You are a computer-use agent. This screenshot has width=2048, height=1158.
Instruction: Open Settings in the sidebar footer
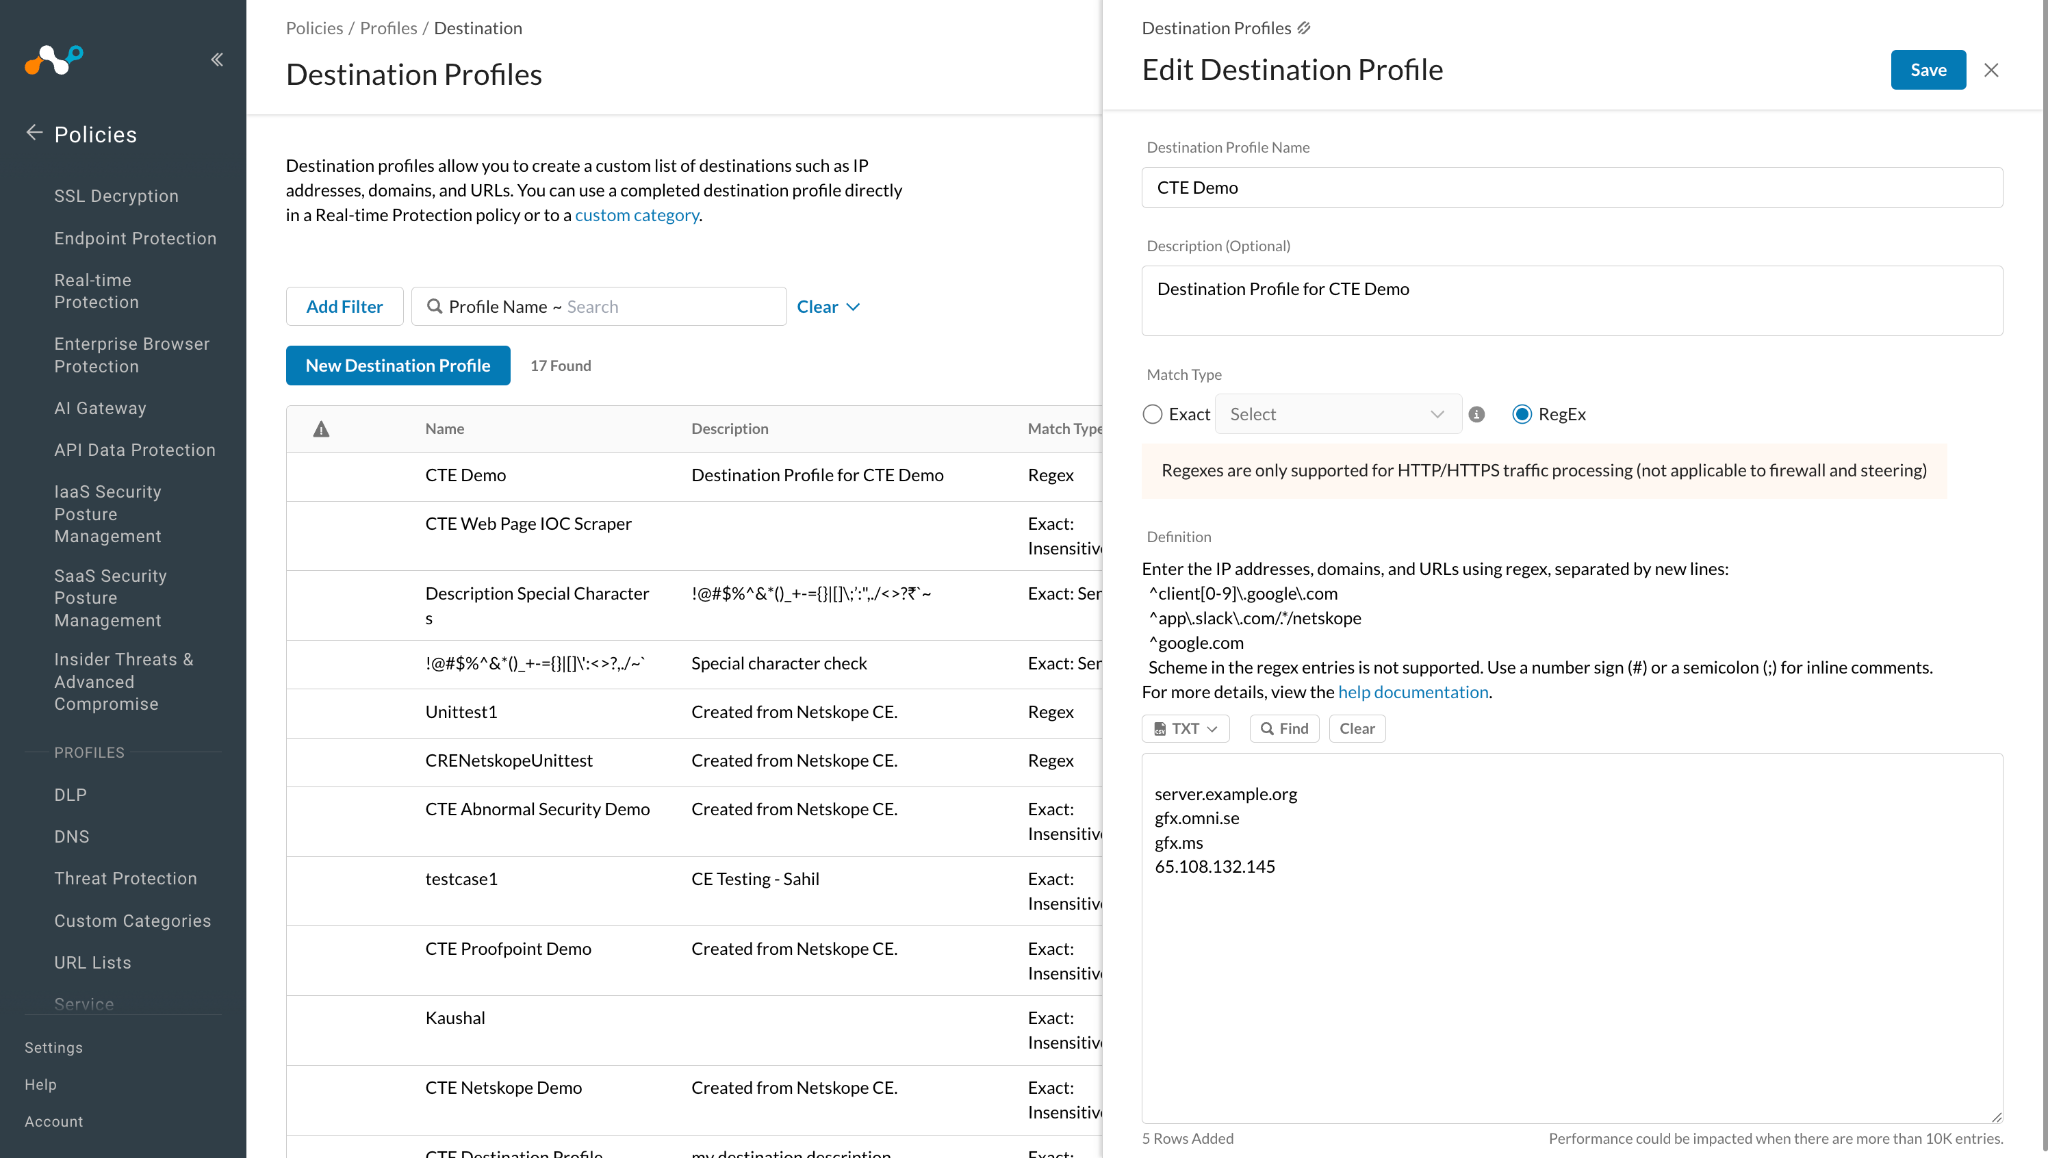[54, 1048]
